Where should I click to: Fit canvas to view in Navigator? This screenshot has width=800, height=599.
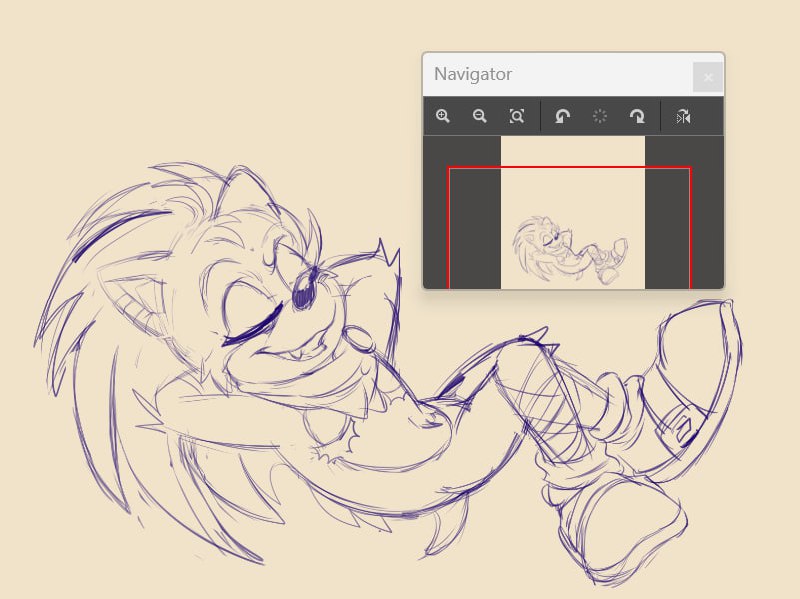click(517, 116)
